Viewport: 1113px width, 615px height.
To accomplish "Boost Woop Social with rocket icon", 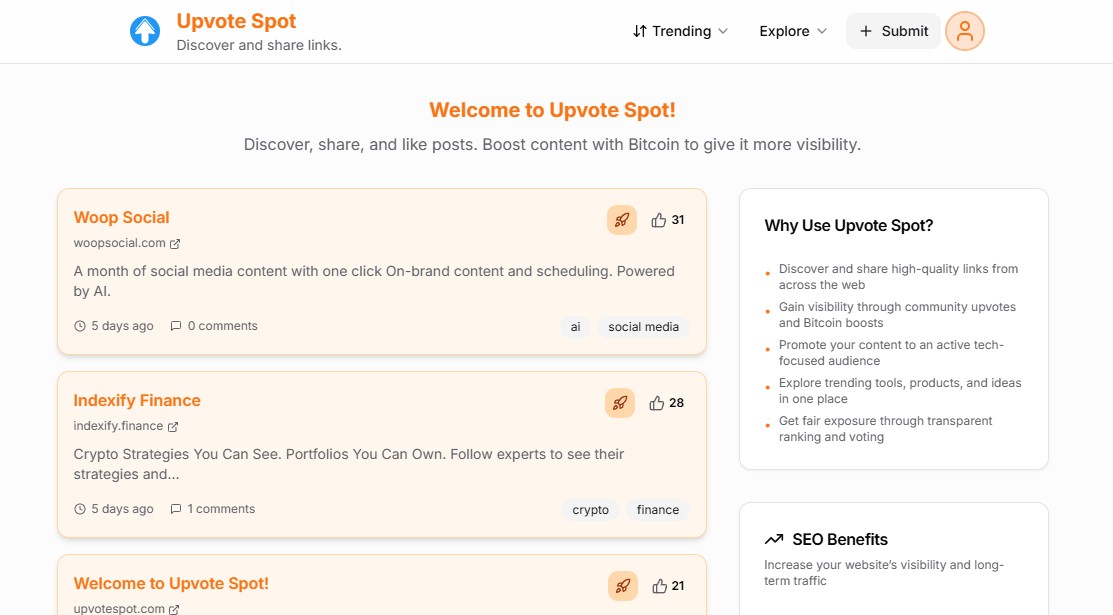I will tap(622, 220).
